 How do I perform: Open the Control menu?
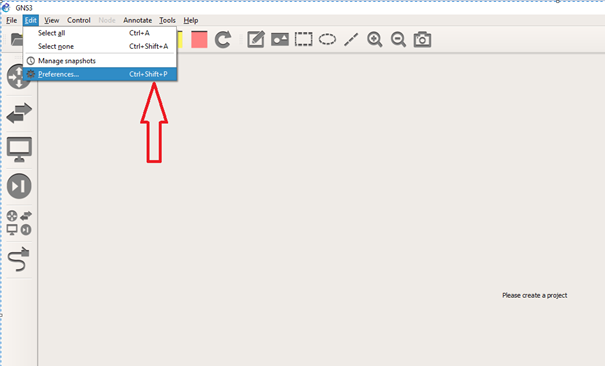[x=79, y=20]
